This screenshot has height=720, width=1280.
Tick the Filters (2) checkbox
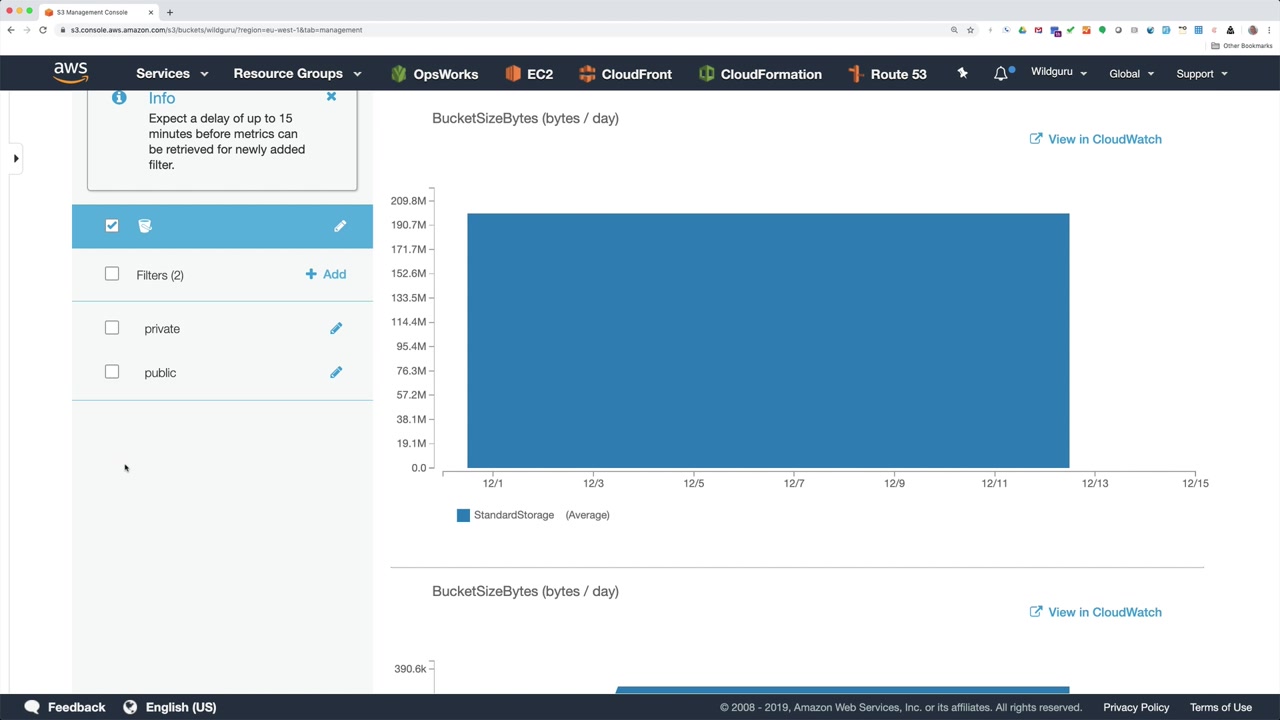click(112, 274)
